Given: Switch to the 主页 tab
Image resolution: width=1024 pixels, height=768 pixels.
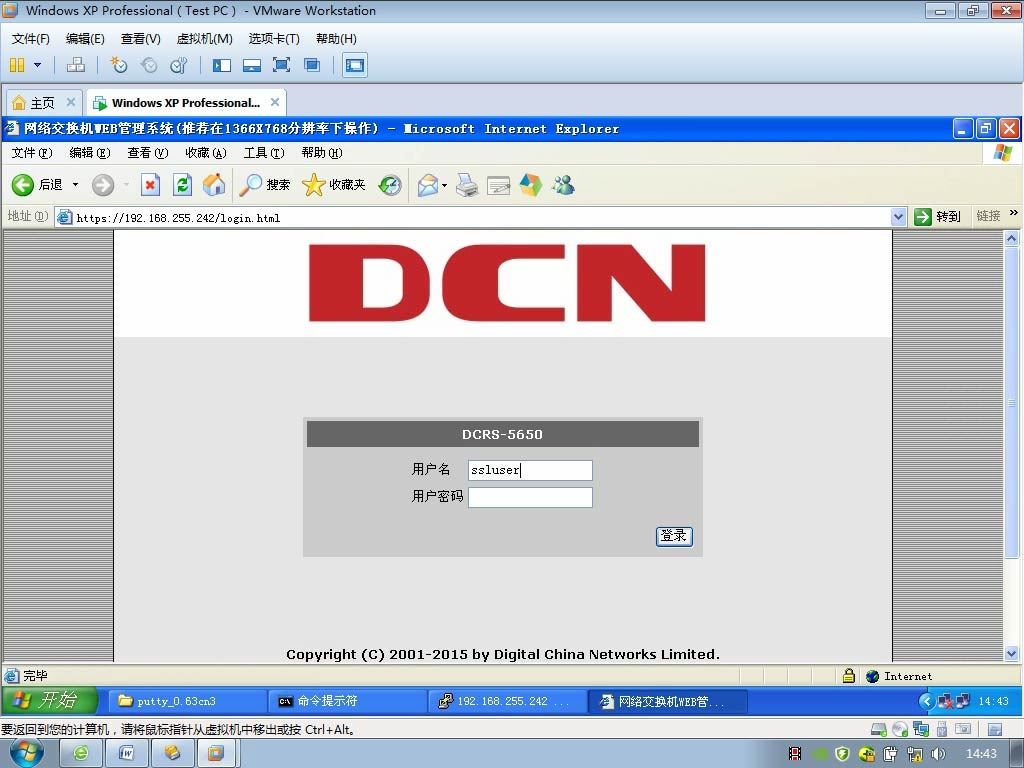Looking at the screenshot, I should click(x=42, y=103).
